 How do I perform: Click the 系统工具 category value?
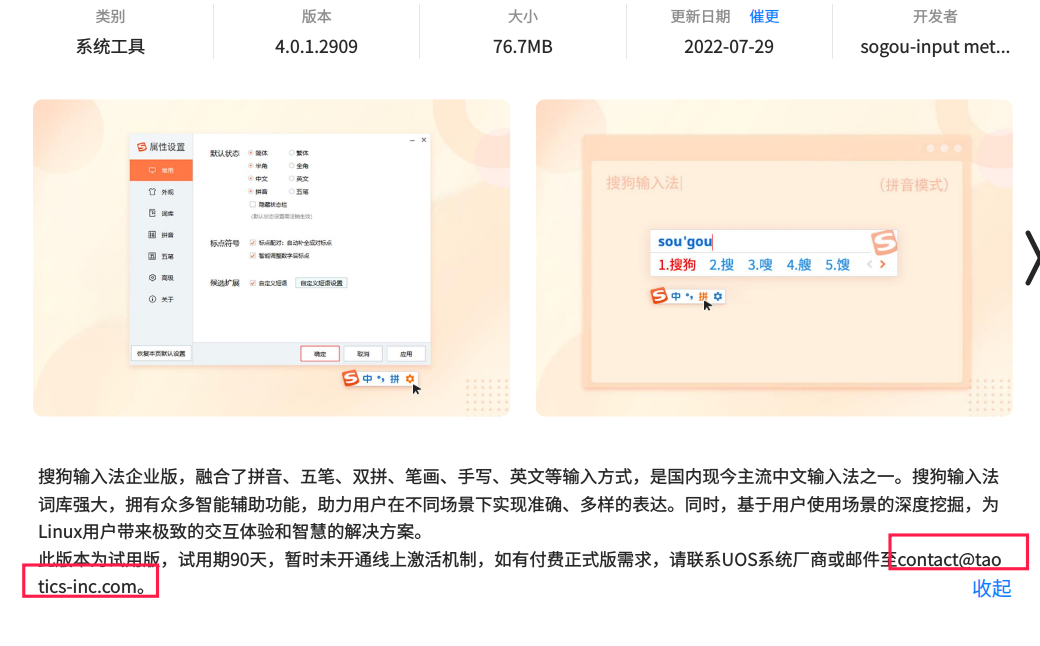(x=110, y=46)
